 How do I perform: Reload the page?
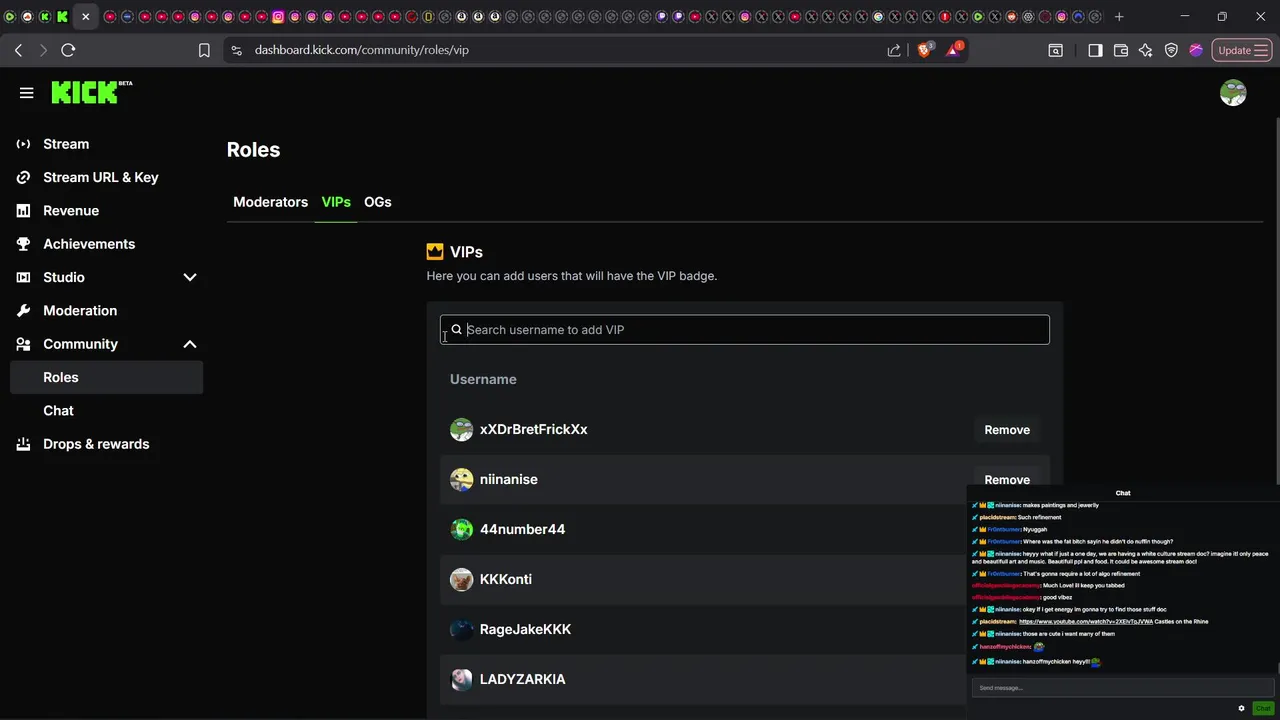(68, 50)
